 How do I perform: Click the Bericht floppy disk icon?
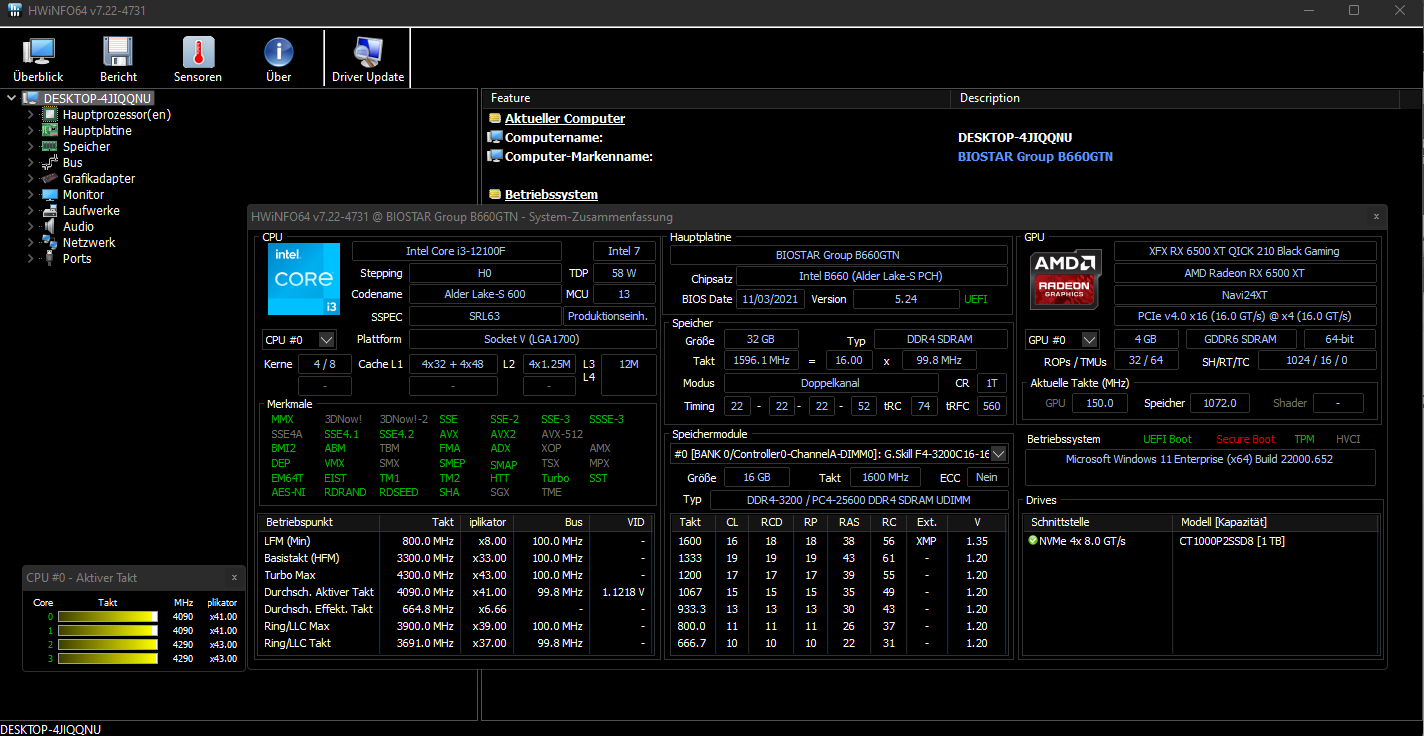pos(118,52)
